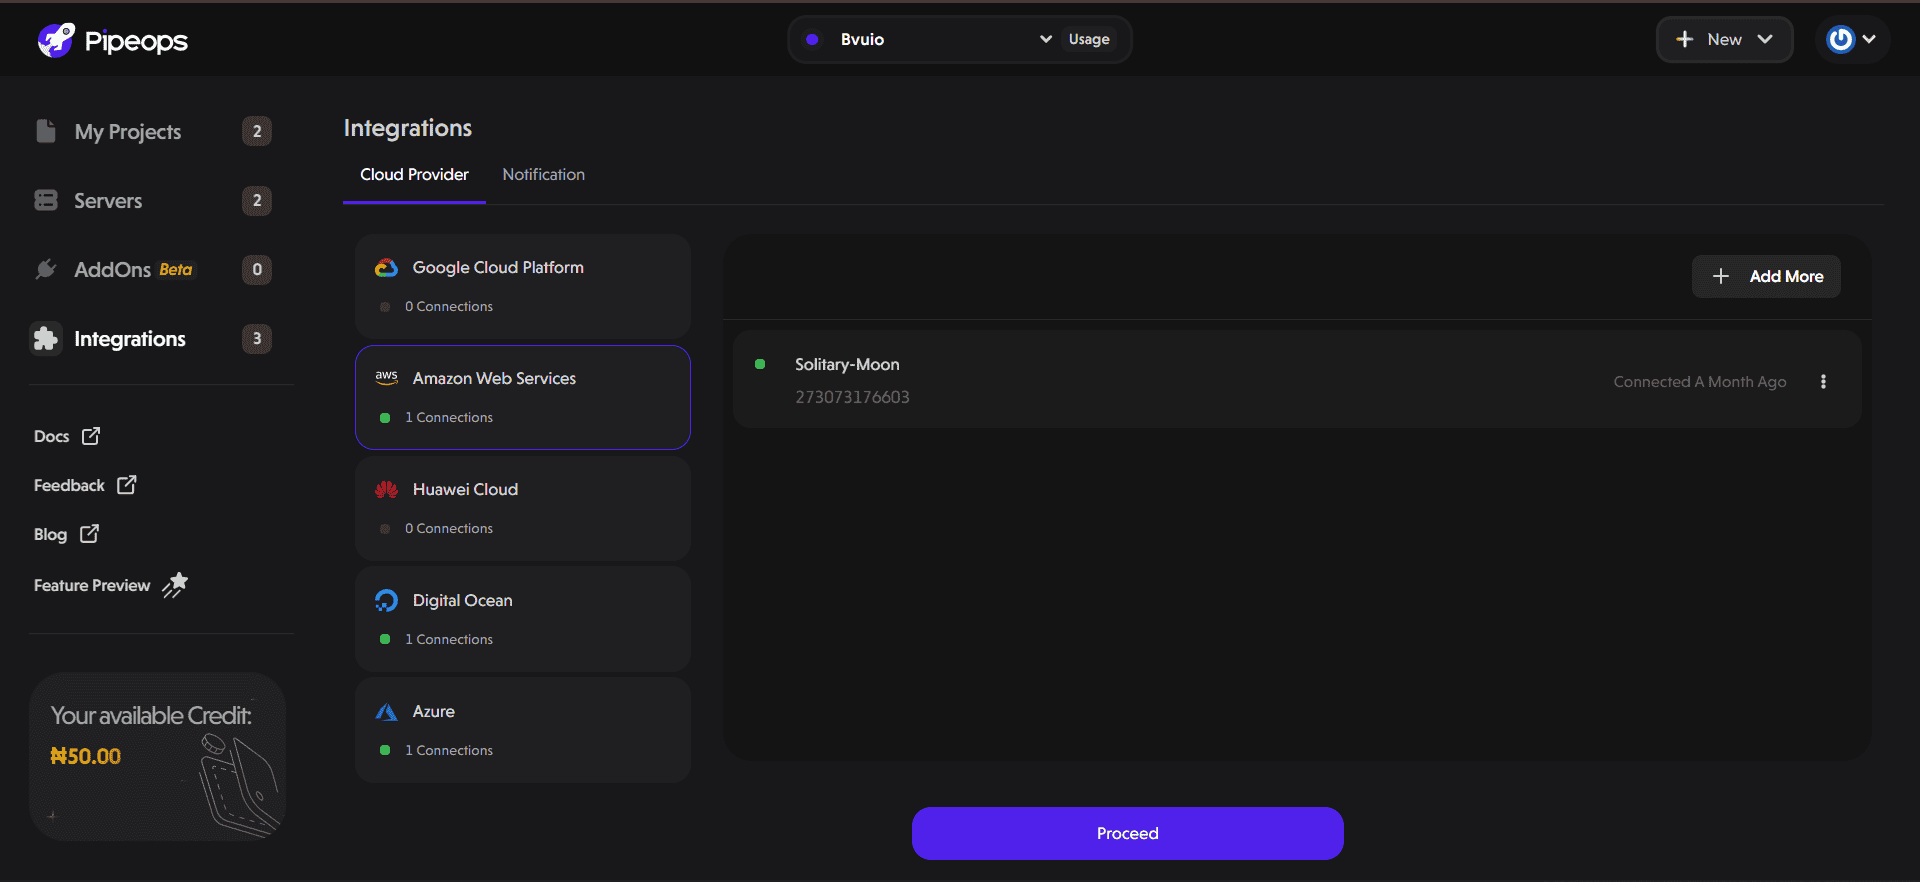Viewport: 1920px width, 882px height.
Task: Select the Google Cloud Platform card
Action: click(x=523, y=286)
